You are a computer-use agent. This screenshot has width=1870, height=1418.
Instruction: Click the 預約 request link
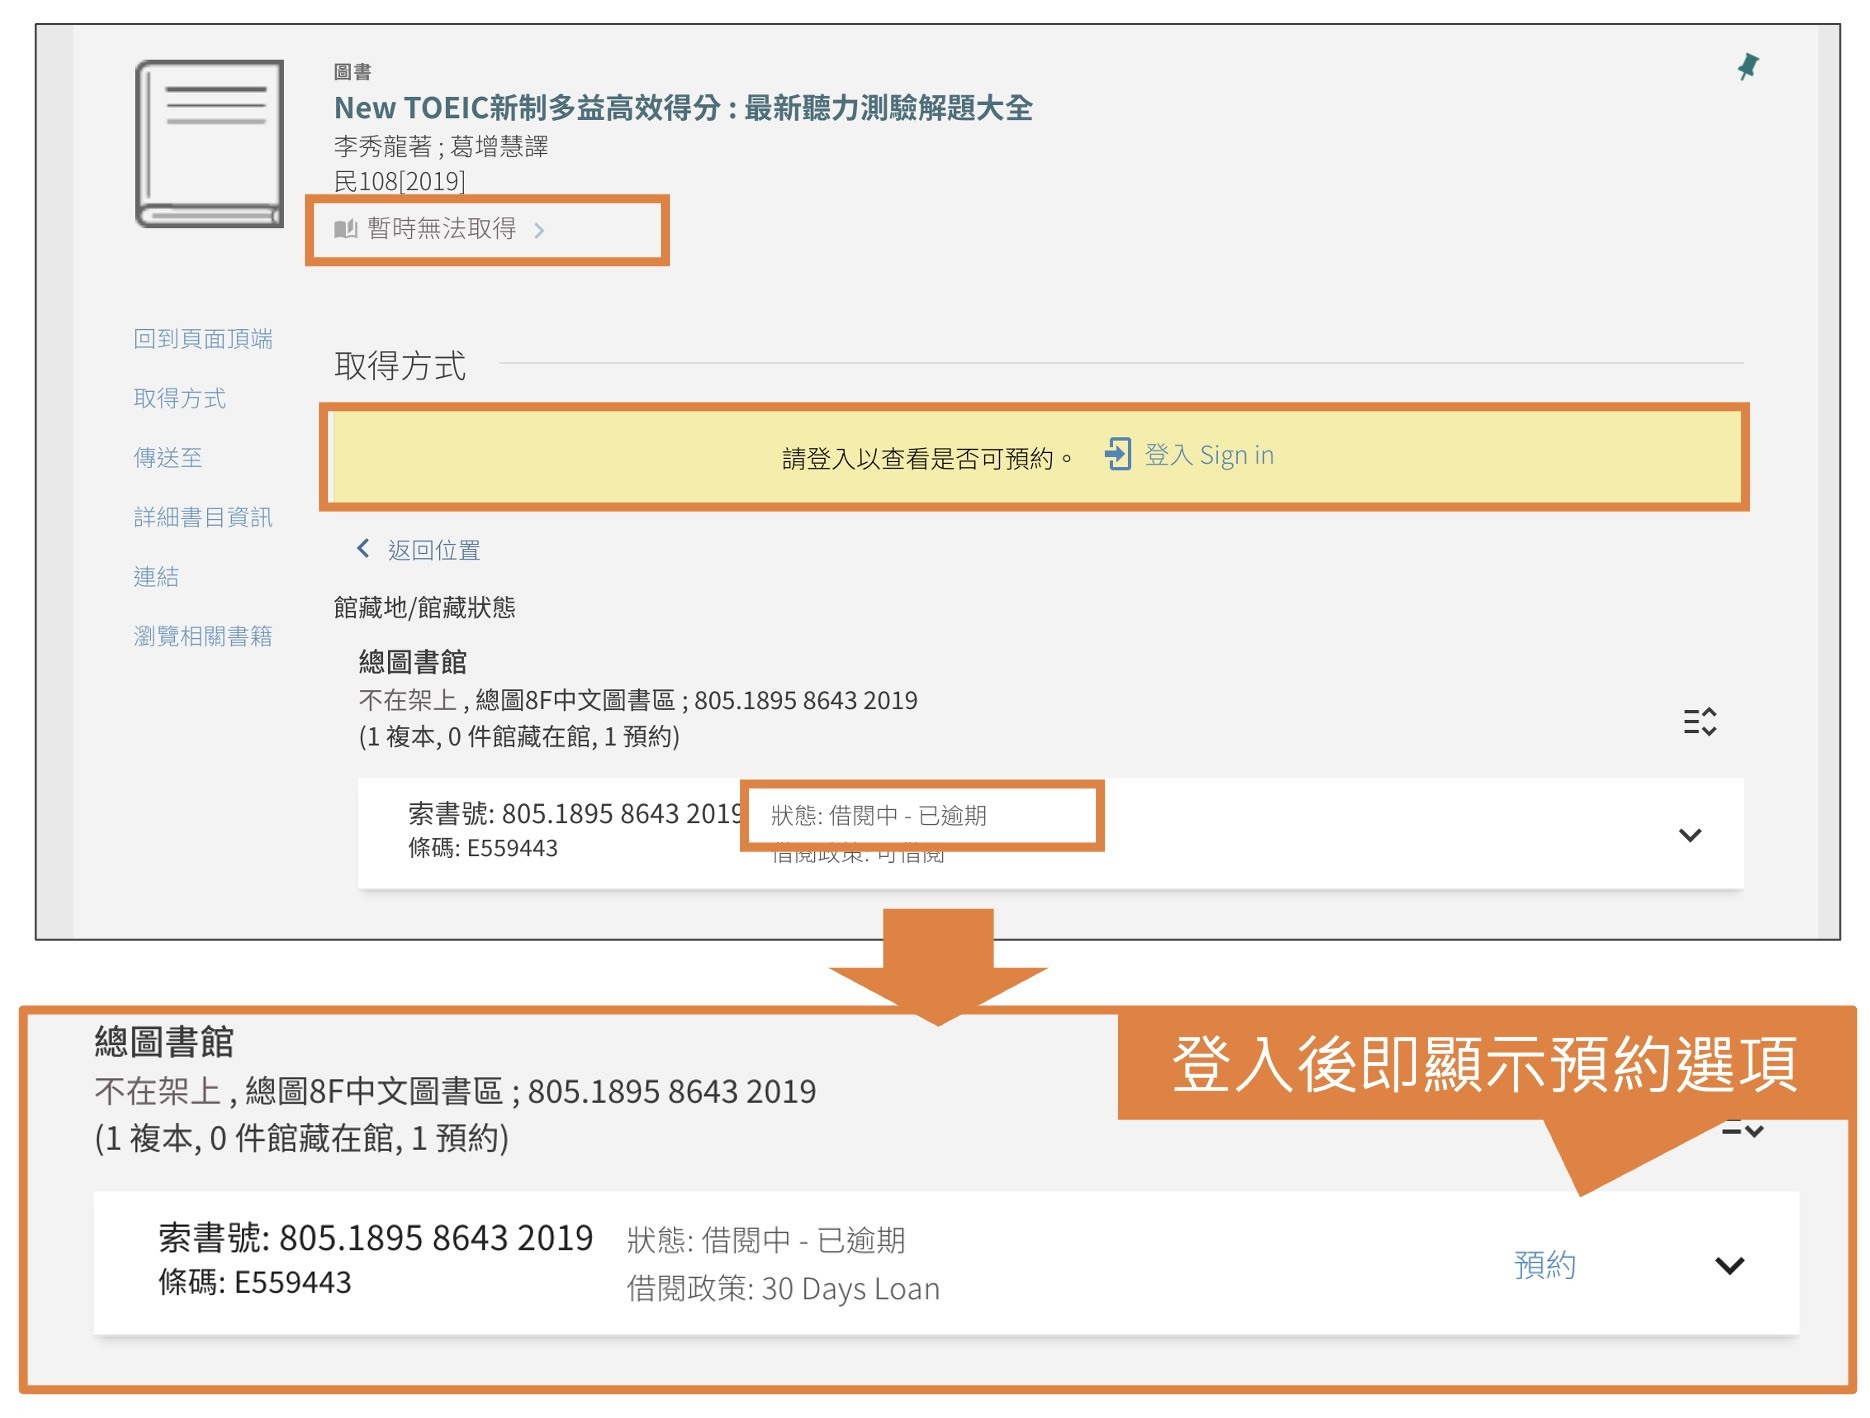(1544, 1265)
